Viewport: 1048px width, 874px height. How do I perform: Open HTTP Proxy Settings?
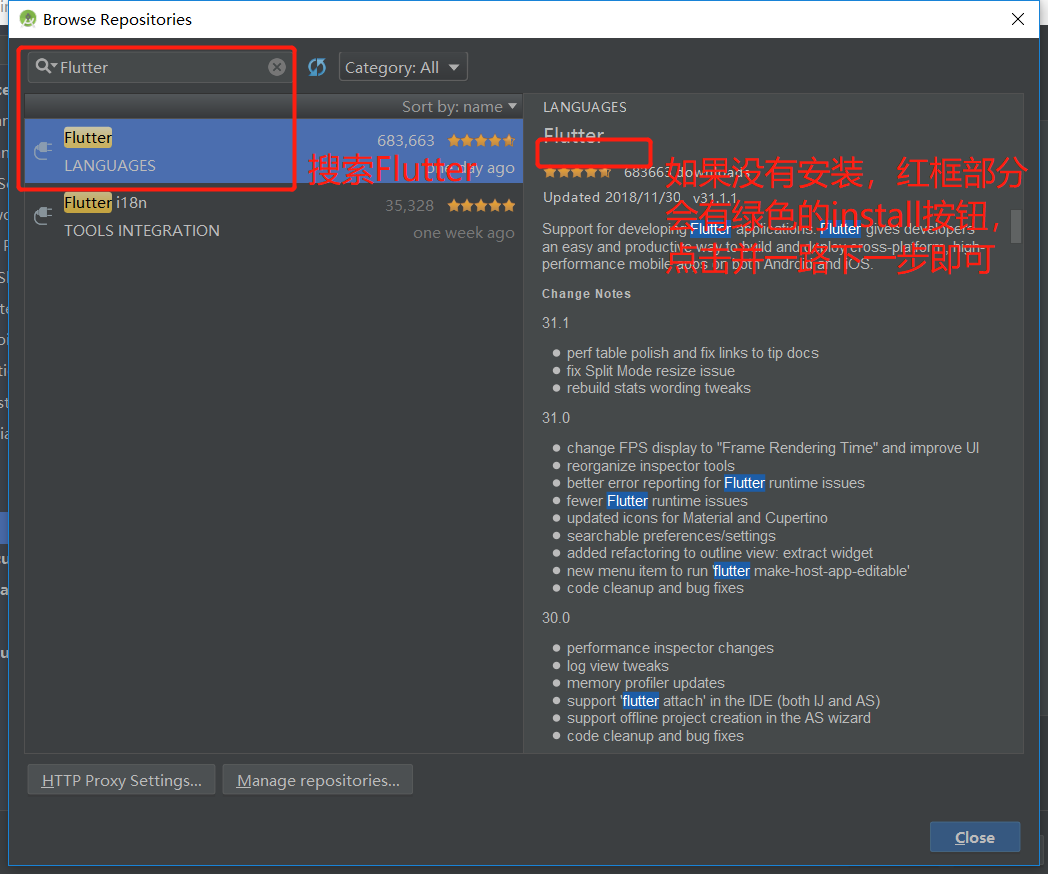click(121, 780)
